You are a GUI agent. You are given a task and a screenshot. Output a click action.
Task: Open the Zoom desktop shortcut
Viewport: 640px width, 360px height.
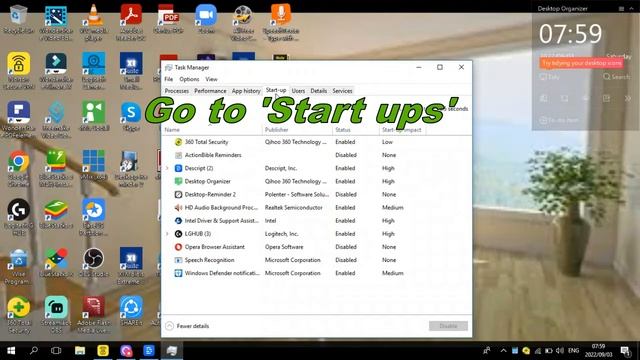(206, 19)
